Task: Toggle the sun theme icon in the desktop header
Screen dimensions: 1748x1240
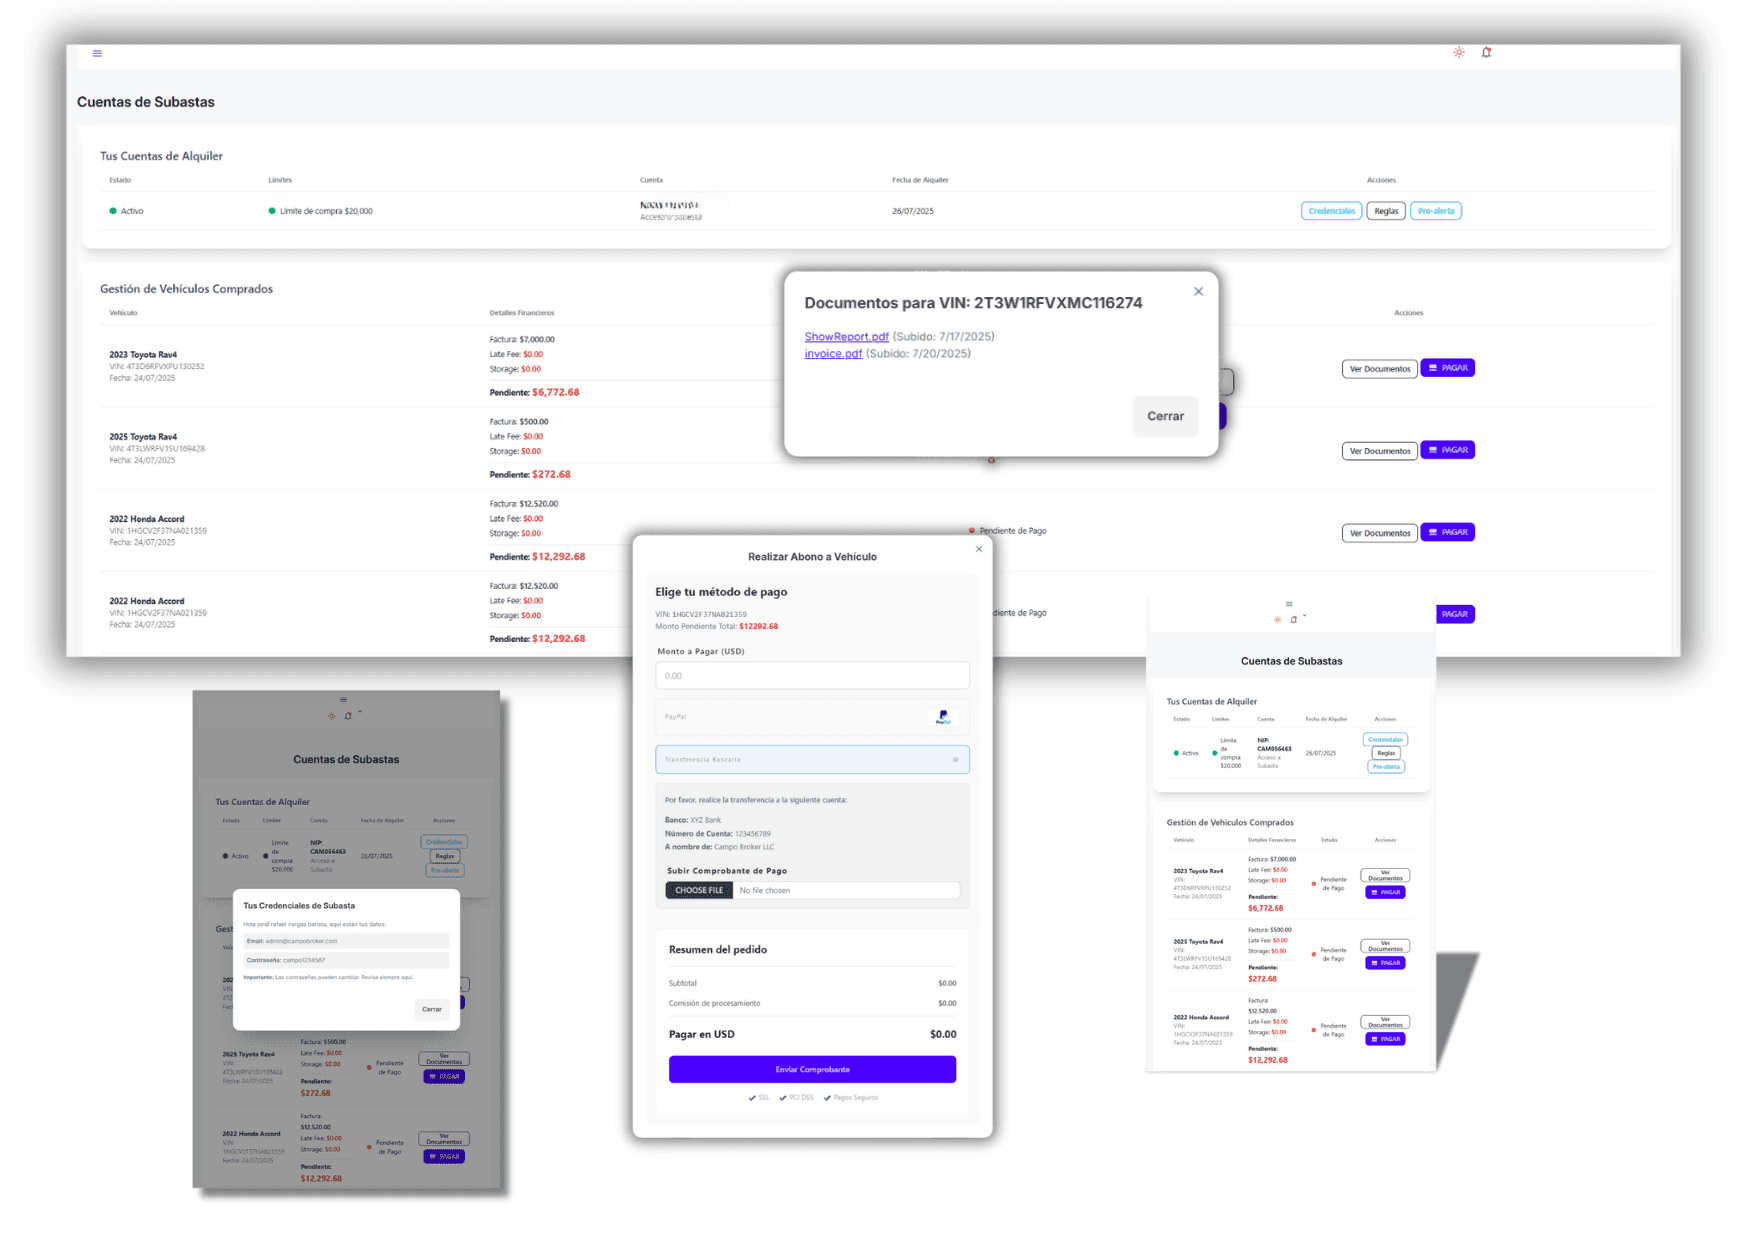Action: [1459, 52]
